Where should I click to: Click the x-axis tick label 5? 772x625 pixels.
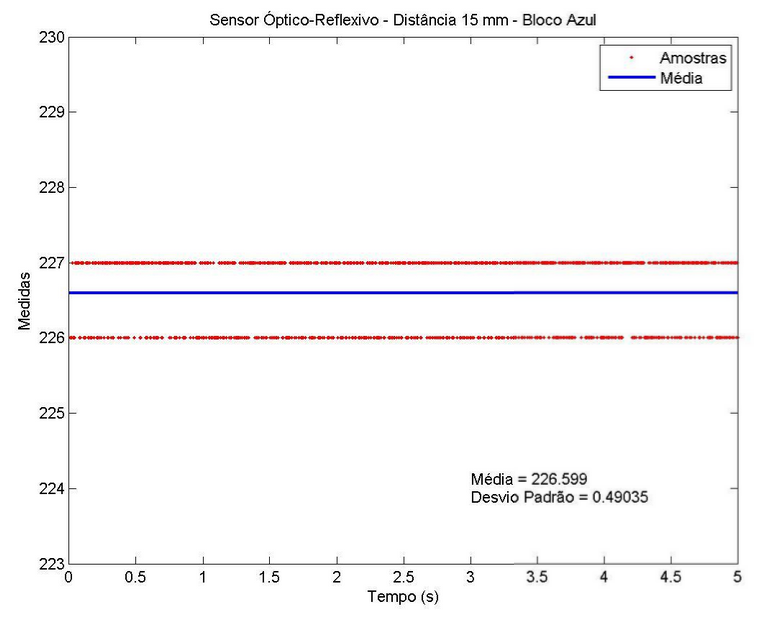[x=737, y=577]
